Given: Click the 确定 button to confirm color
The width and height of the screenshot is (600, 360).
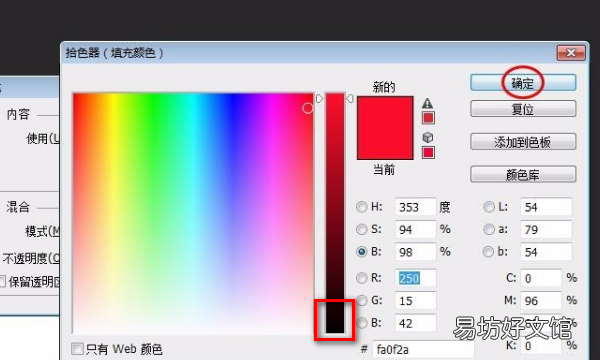Looking at the screenshot, I should [523, 83].
